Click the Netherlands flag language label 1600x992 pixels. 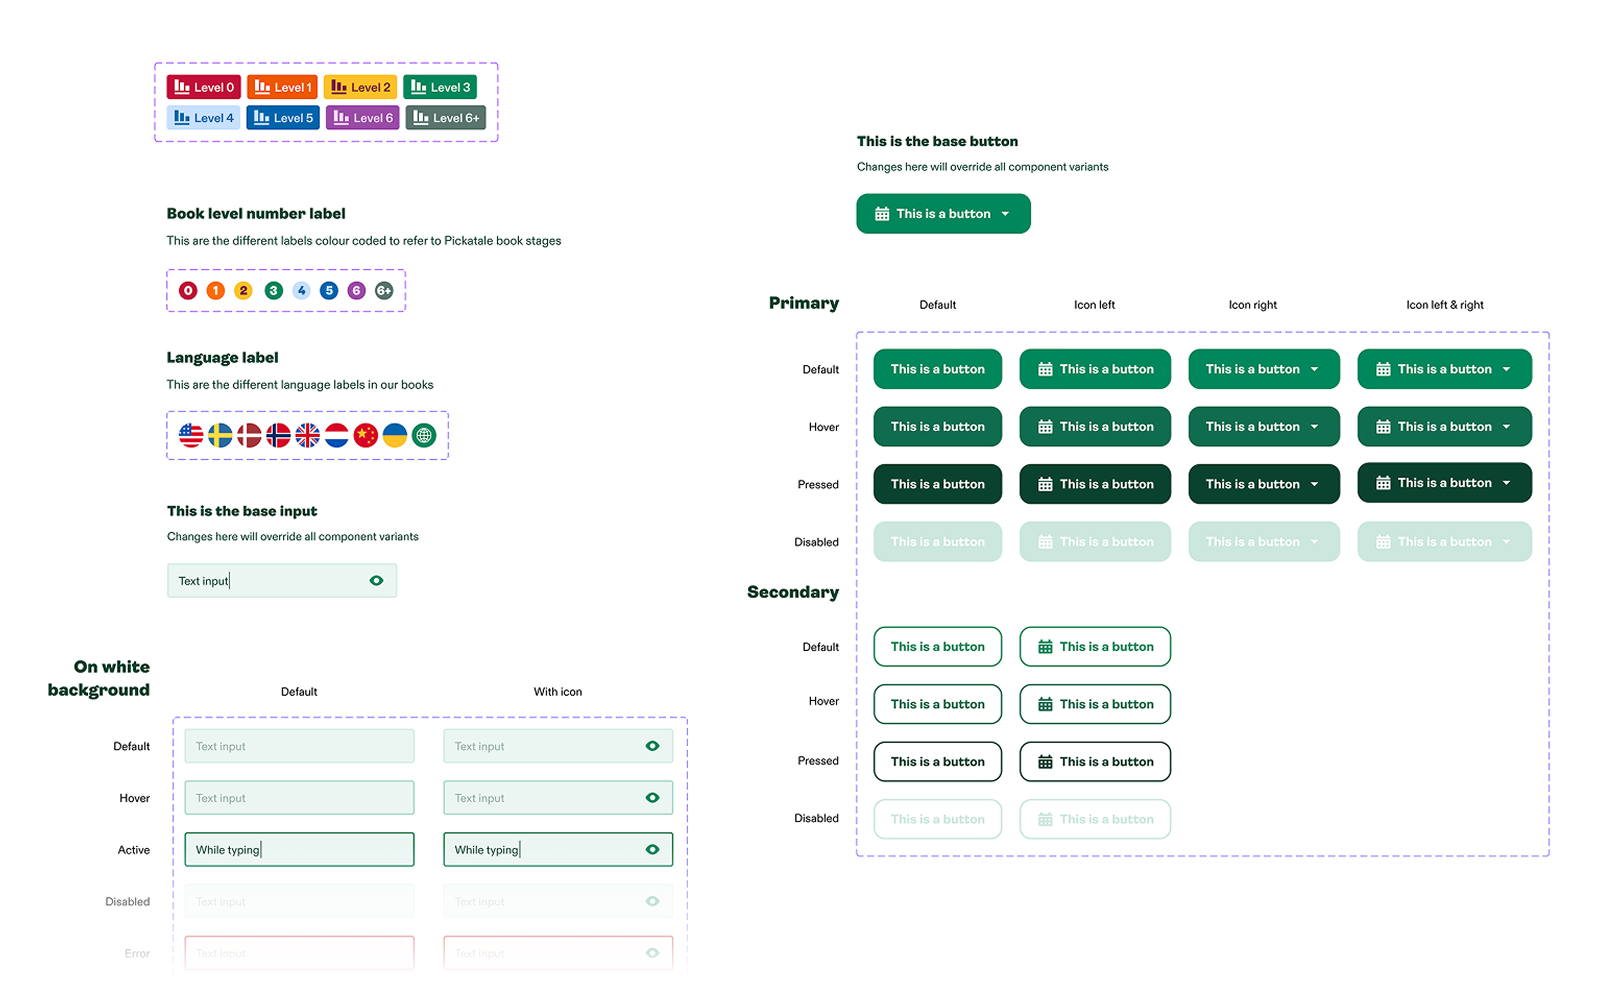click(337, 435)
